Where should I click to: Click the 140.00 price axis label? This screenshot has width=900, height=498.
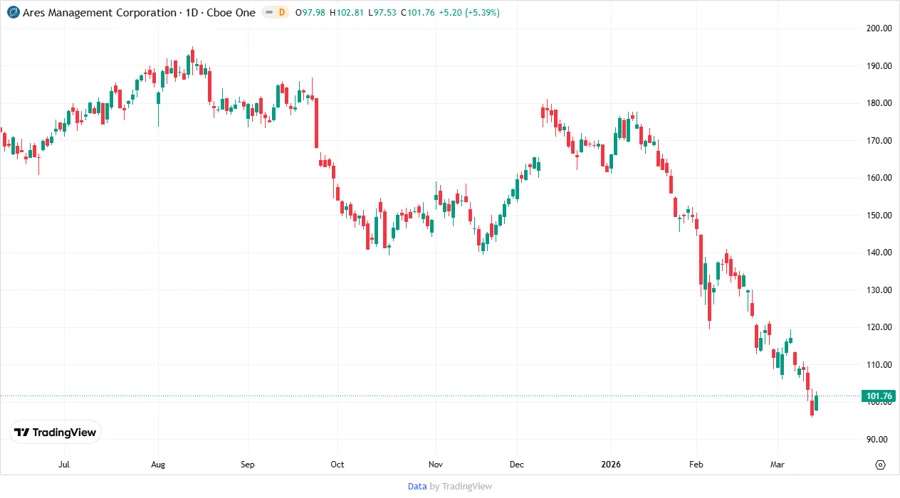tap(879, 252)
